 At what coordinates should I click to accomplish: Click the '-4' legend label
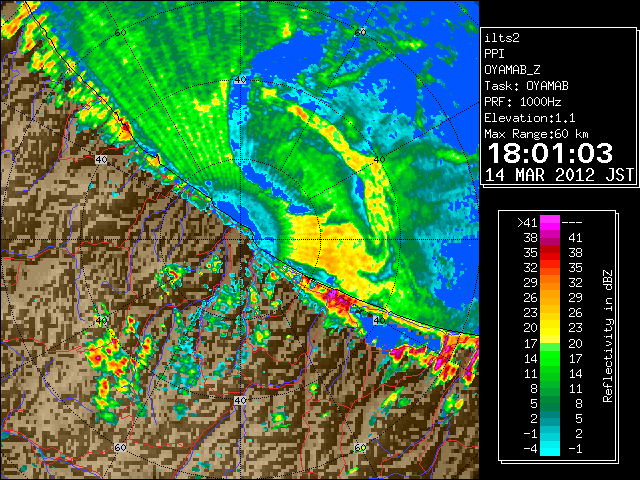[x=530, y=449]
